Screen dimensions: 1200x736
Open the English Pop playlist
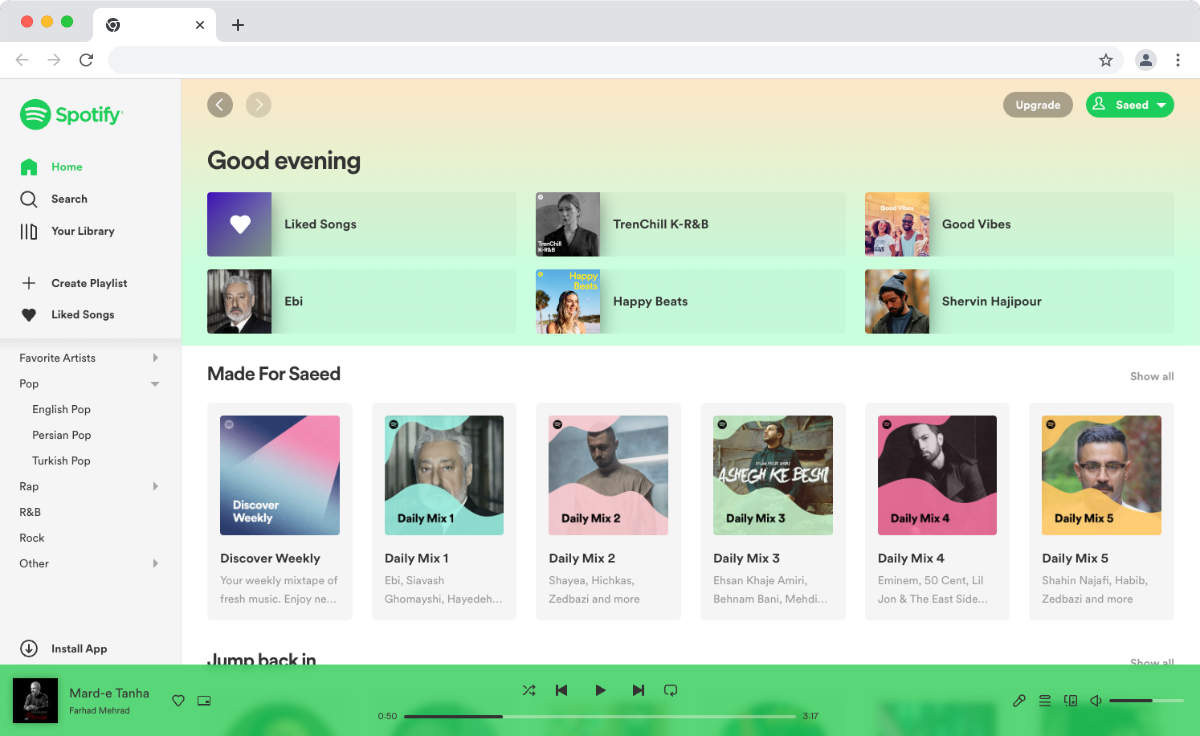(x=61, y=409)
